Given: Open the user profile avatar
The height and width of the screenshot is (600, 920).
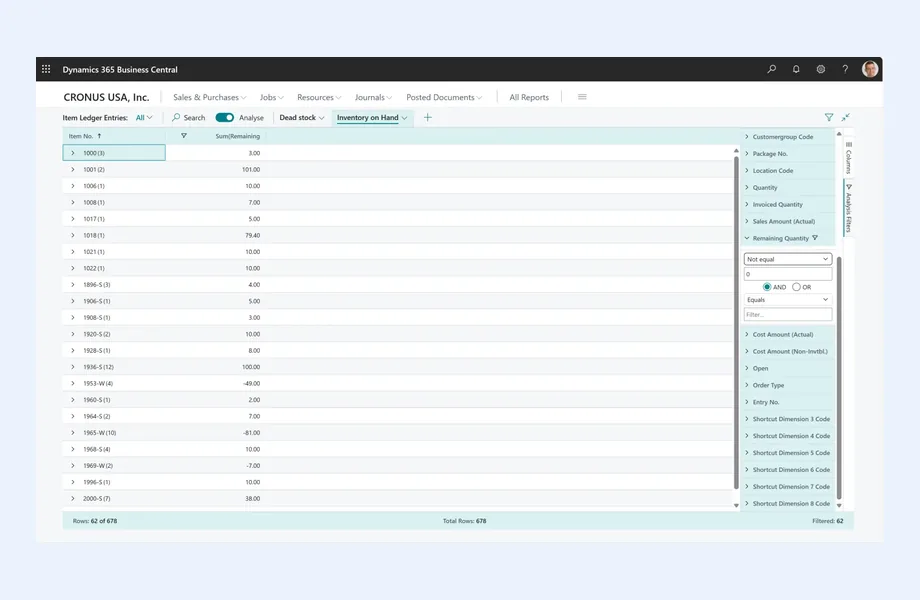Looking at the screenshot, I should click(x=870, y=69).
